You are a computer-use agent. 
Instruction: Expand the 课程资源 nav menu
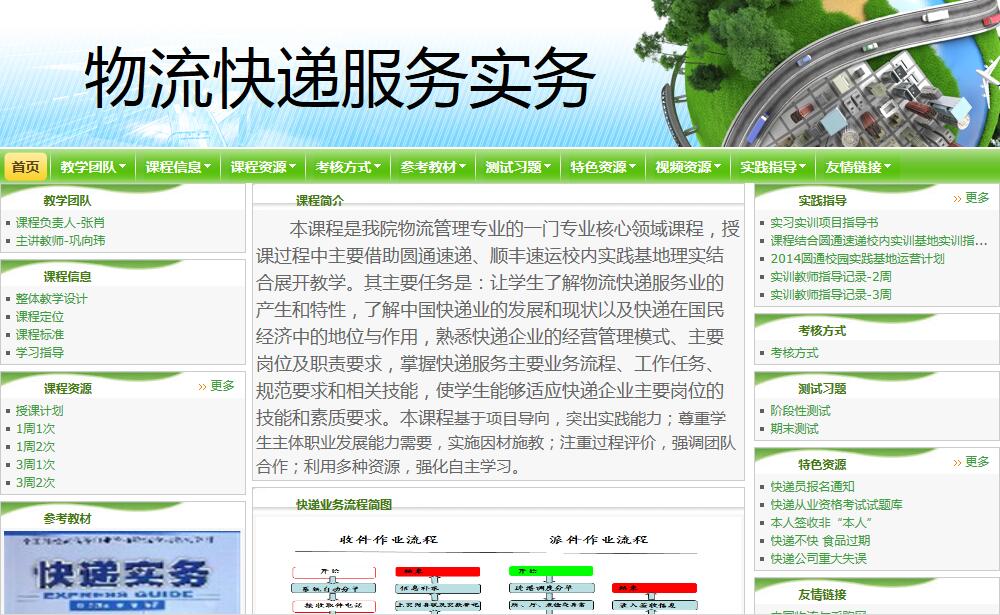(x=263, y=167)
